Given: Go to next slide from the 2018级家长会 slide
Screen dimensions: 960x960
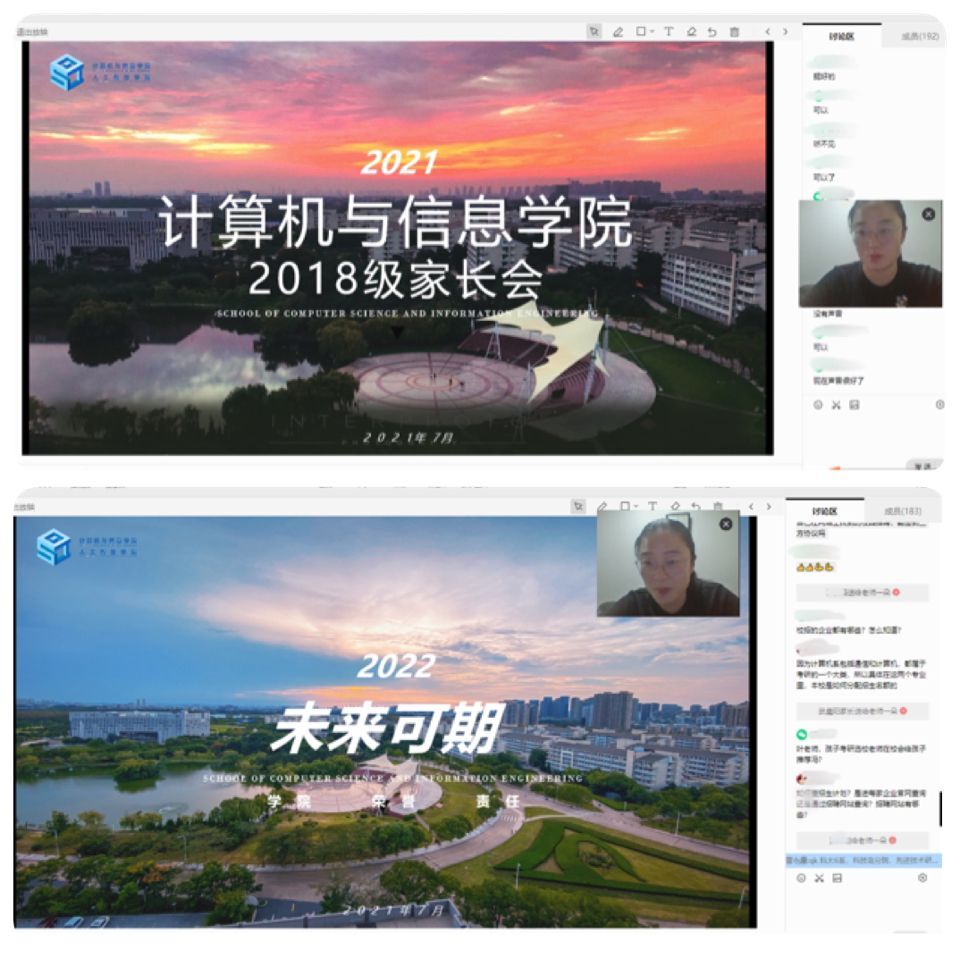Looking at the screenshot, I should (x=785, y=32).
